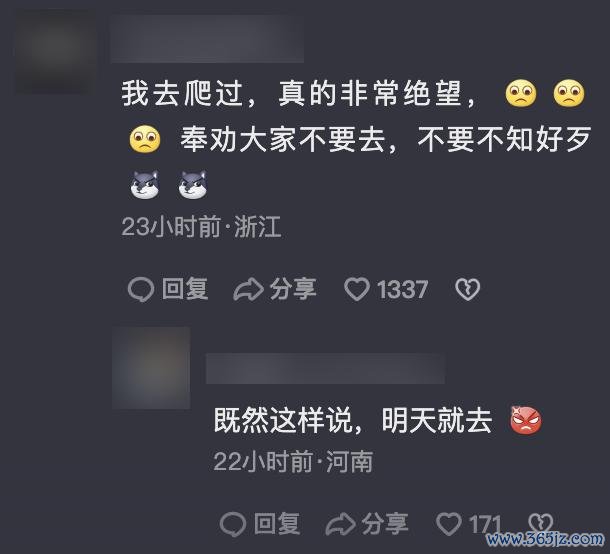The width and height of the screenshot is (610, 554).
Task: Click the 1337 like count
Action: [x=402, y=290]
